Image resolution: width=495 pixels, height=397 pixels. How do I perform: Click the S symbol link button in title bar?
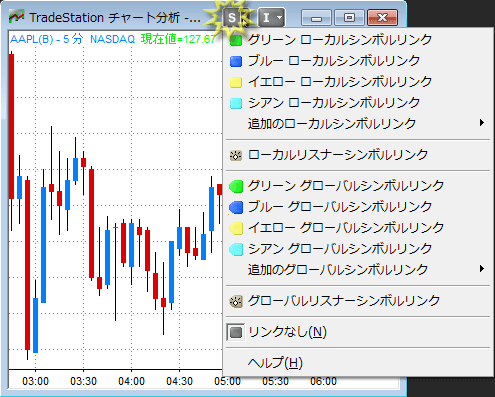(x=236, y=17)
